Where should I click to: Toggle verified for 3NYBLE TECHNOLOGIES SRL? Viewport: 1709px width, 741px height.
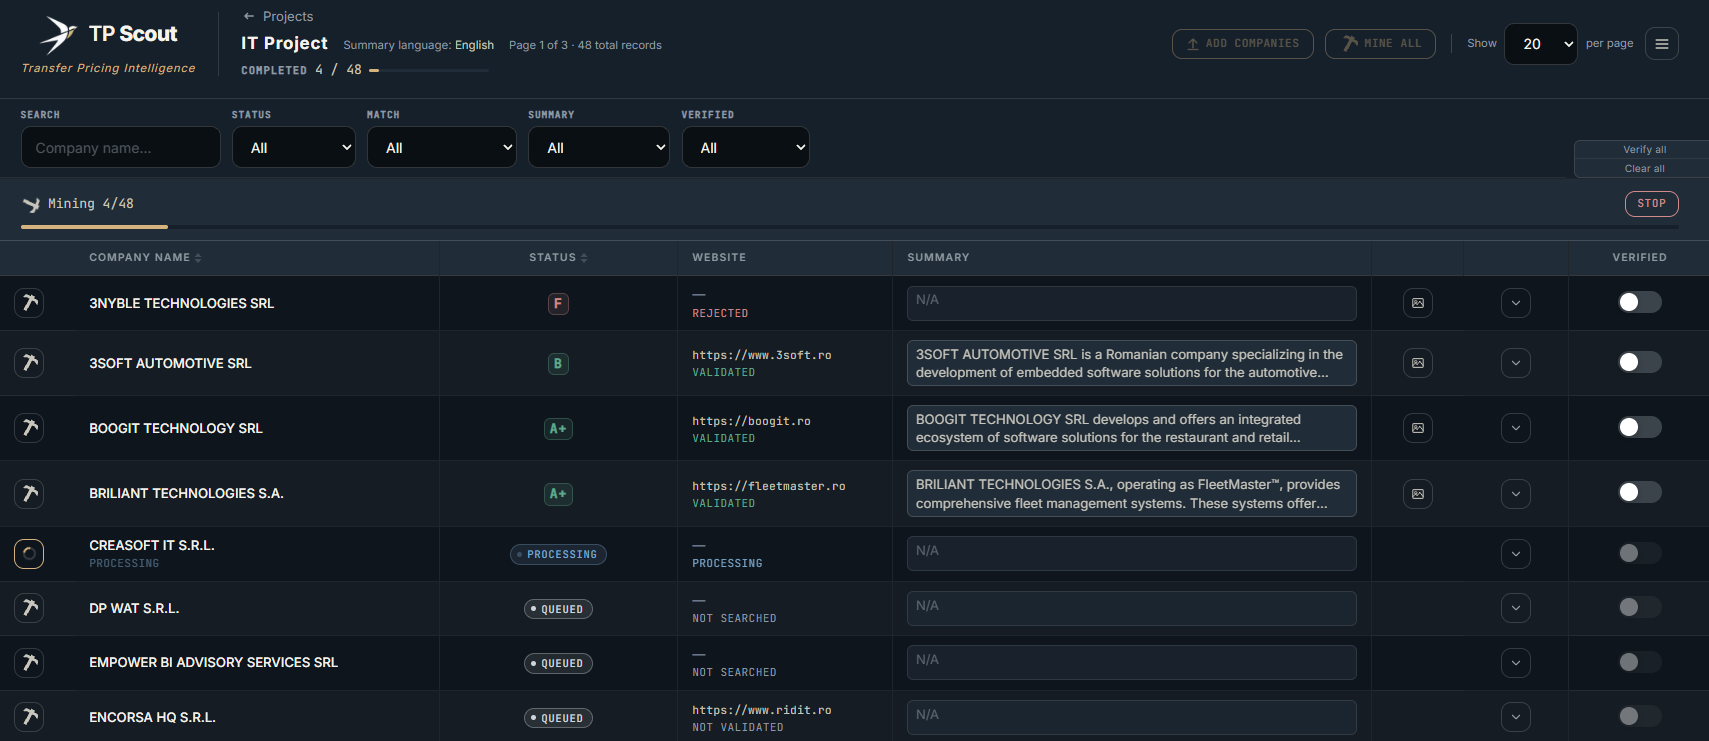click(1640, 302)
